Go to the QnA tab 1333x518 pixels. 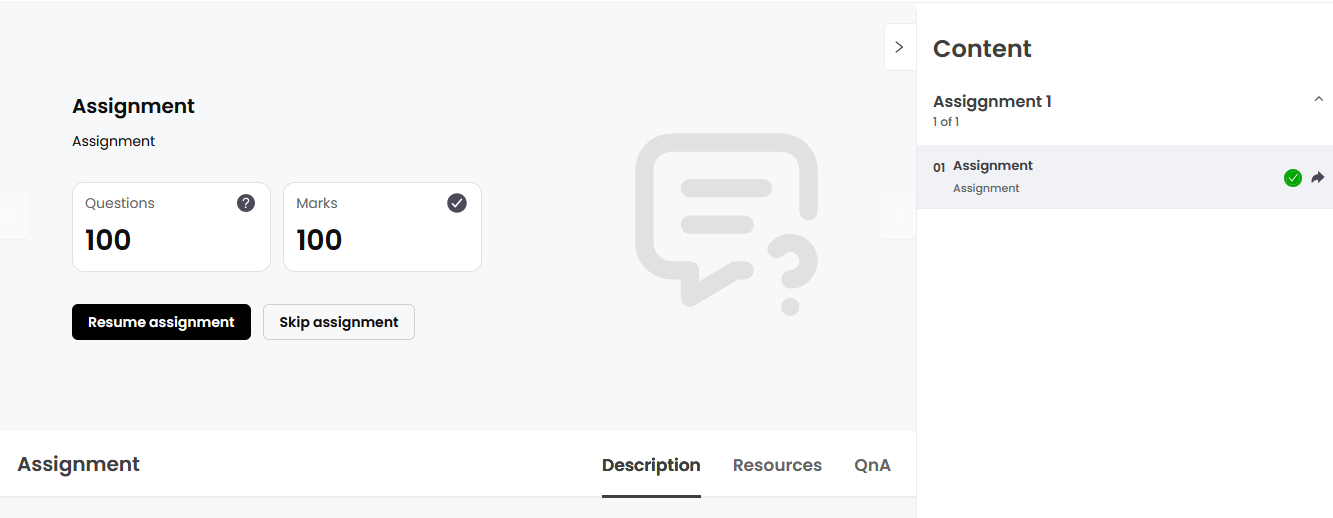click(872, 465)
